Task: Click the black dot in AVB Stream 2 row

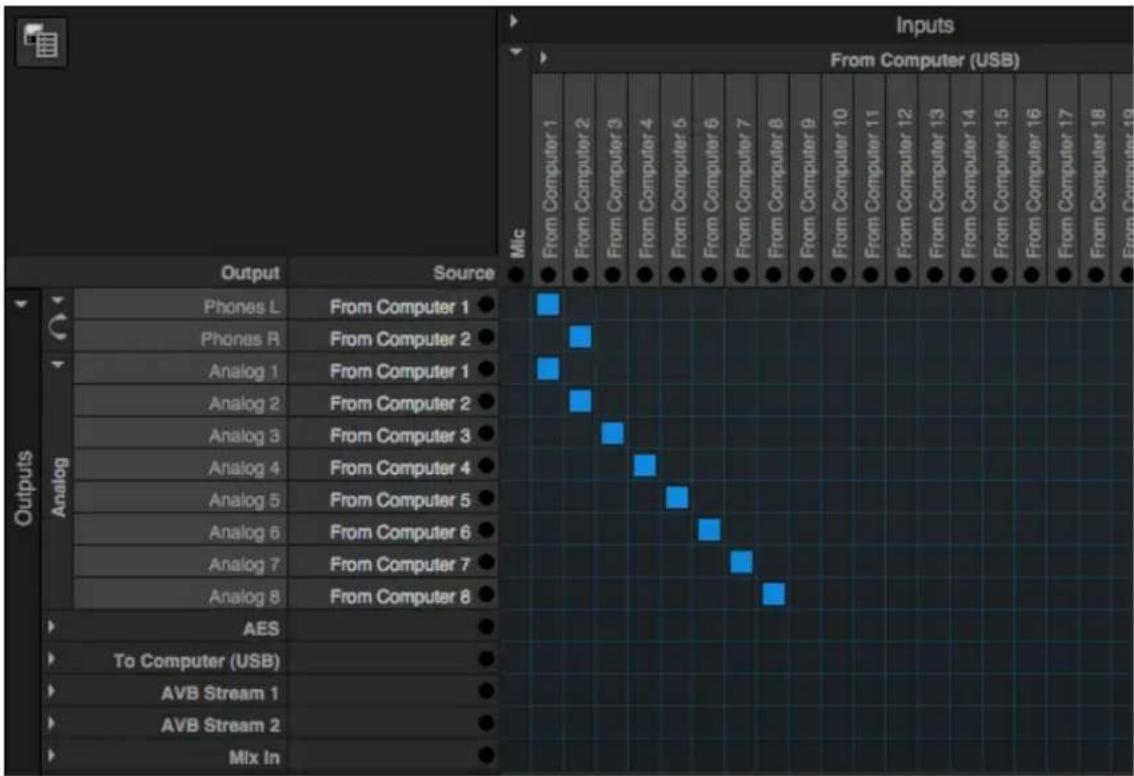Action: pyautogui.click(x=487, y=723)
